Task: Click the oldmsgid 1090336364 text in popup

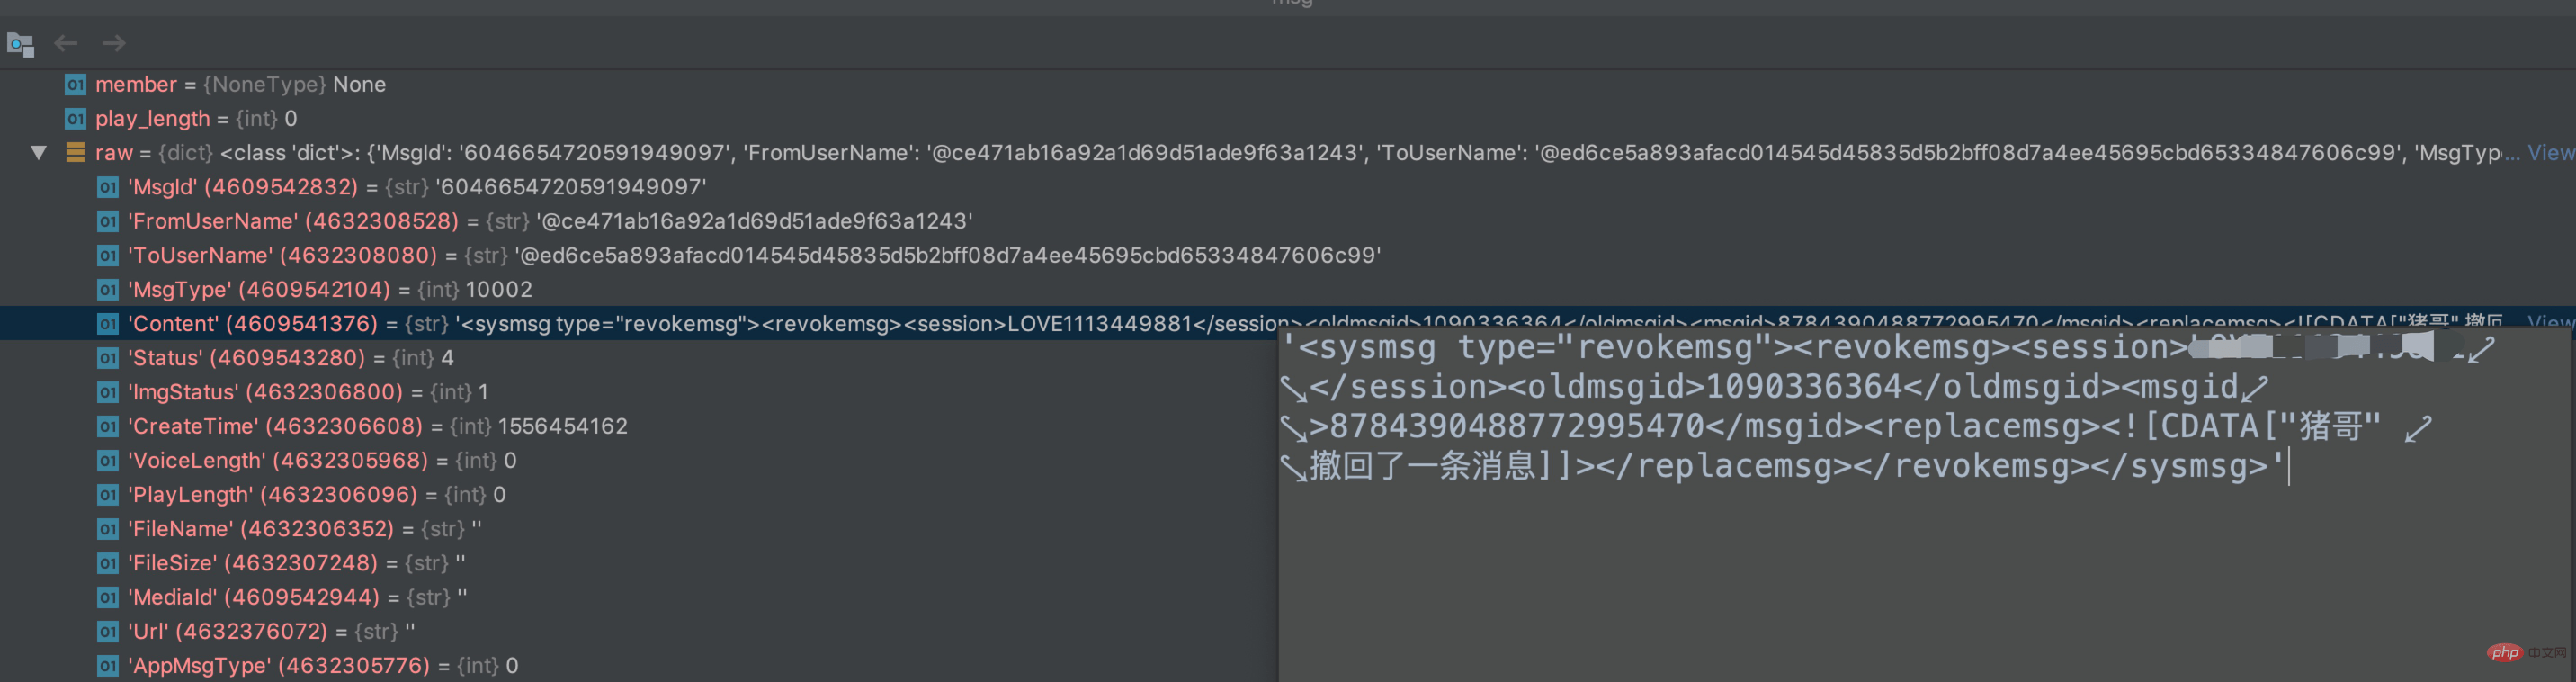Action: pyautogui.click(x=1803, y=387)
